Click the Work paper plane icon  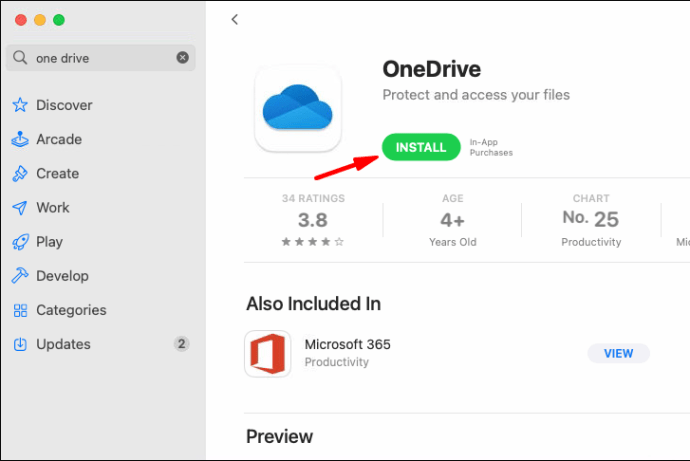20,208
